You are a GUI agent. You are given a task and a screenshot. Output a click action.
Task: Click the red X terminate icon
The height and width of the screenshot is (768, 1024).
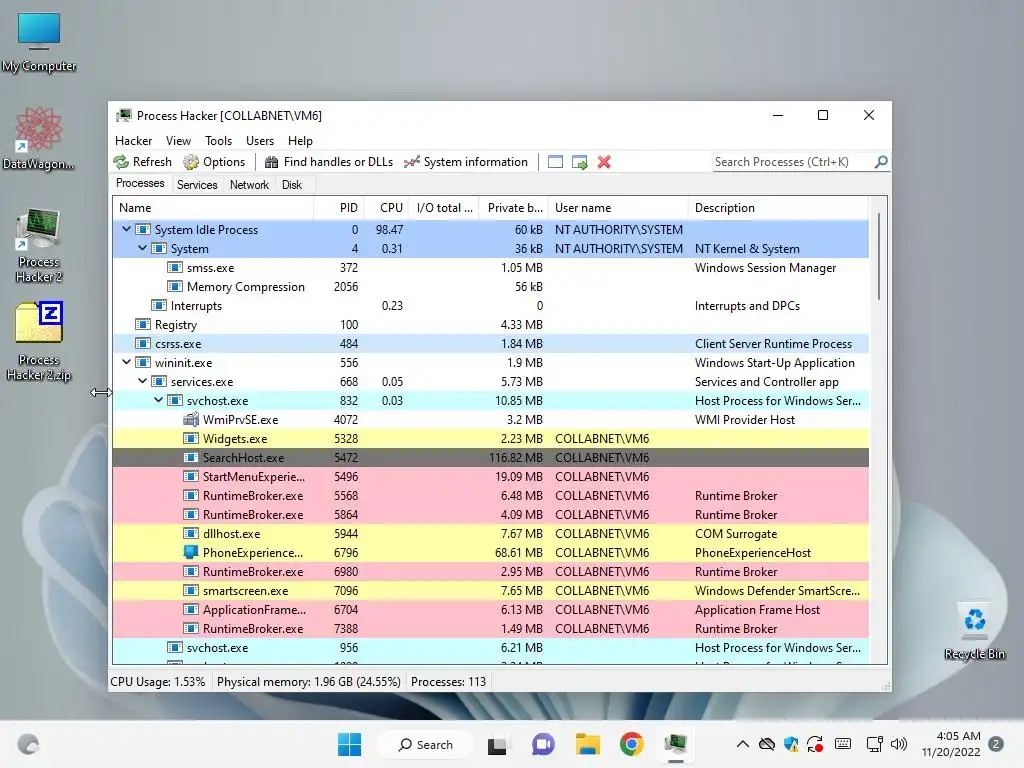(x=604, y=162)
